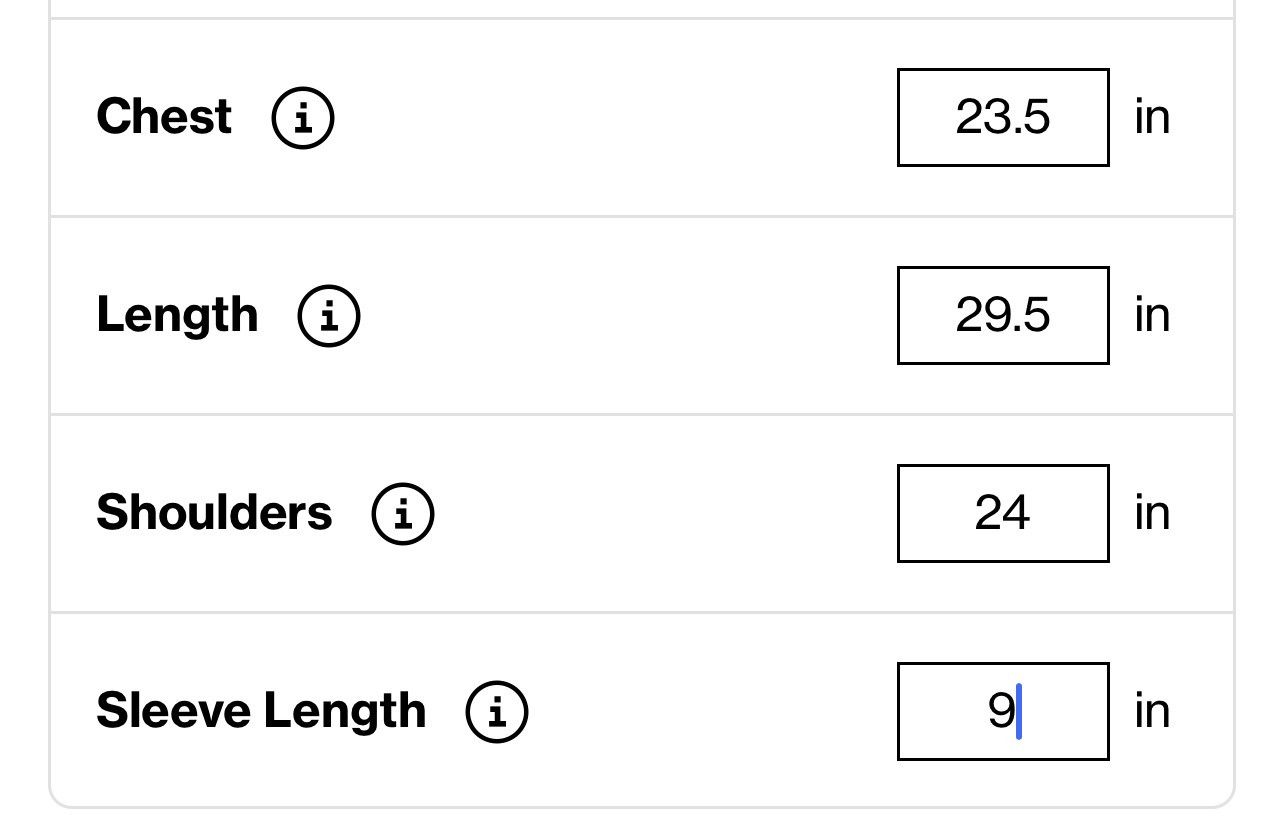The width and height of the screenshot is (1284, 821).
Task: Click the Chest label text
Action: (x=164, y=116)
